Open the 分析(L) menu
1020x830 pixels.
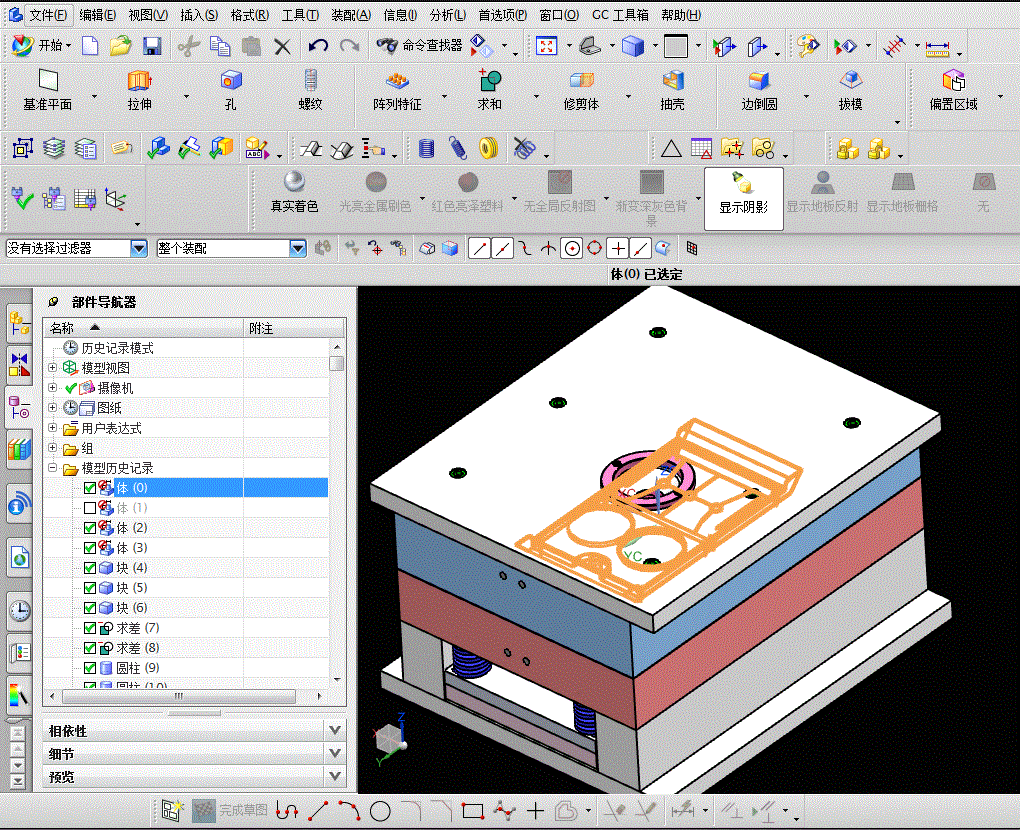pyautogui.click(x=448, y=15)
